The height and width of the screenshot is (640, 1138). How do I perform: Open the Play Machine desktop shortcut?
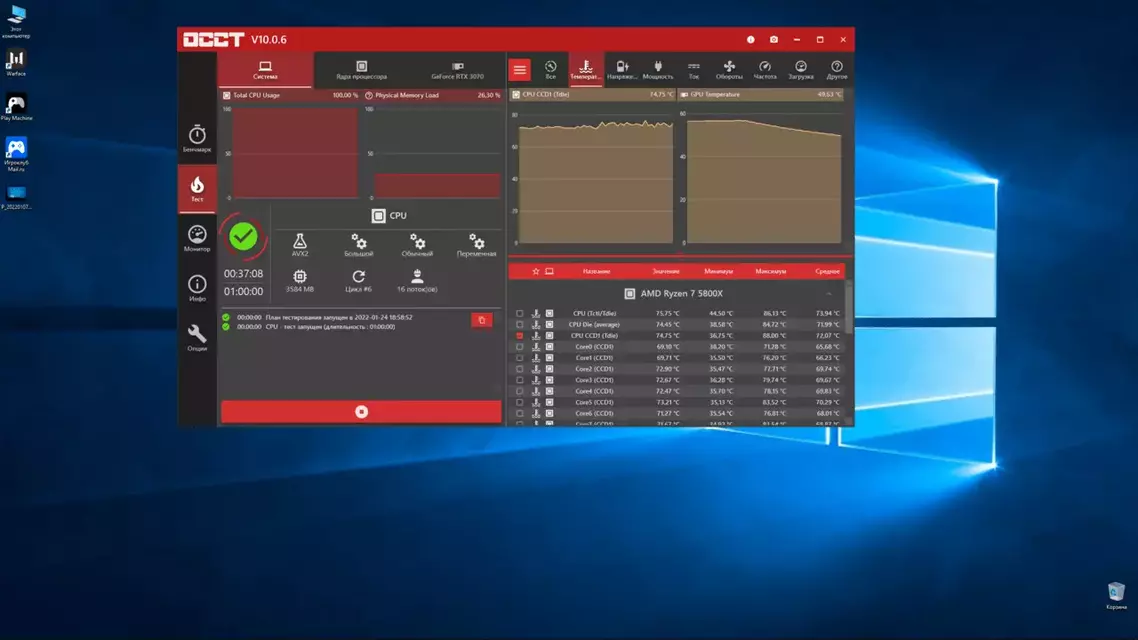(x=16, y=107)
